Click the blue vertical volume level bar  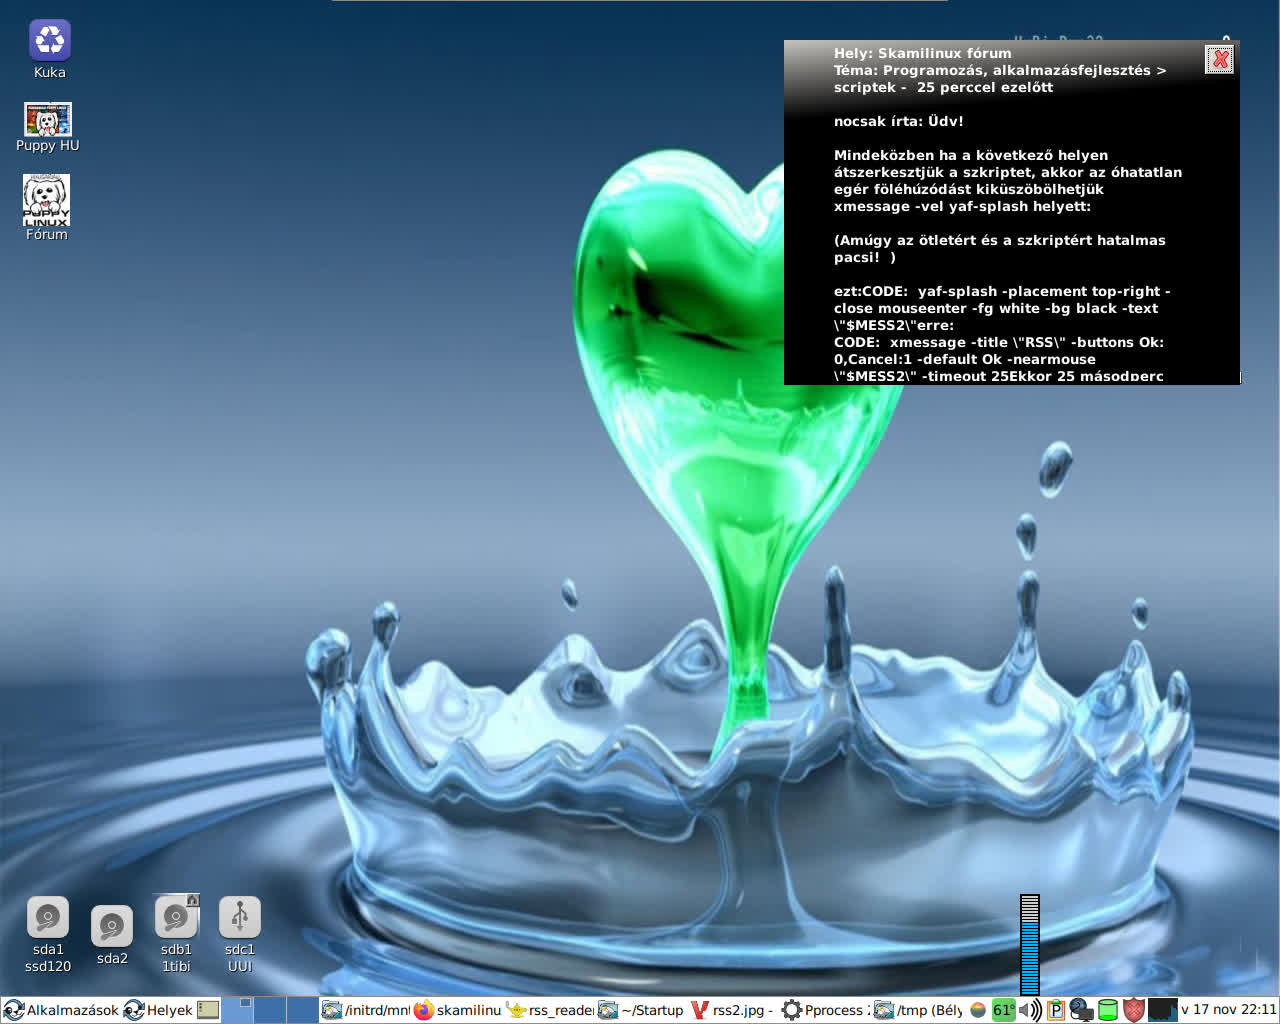pyautogui.click(x=1030, y=944)
